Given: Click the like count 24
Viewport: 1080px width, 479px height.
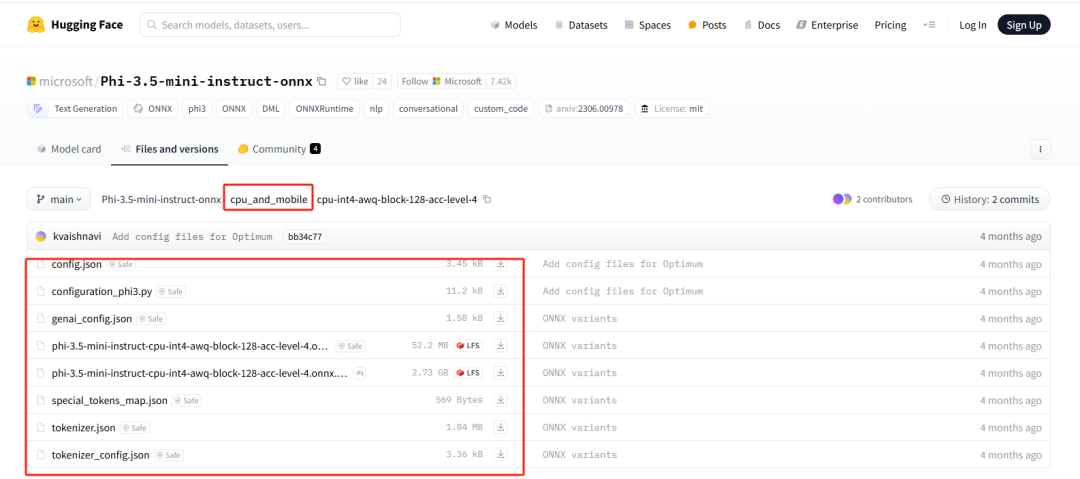Looking at the screenshot, I should 383,81.
